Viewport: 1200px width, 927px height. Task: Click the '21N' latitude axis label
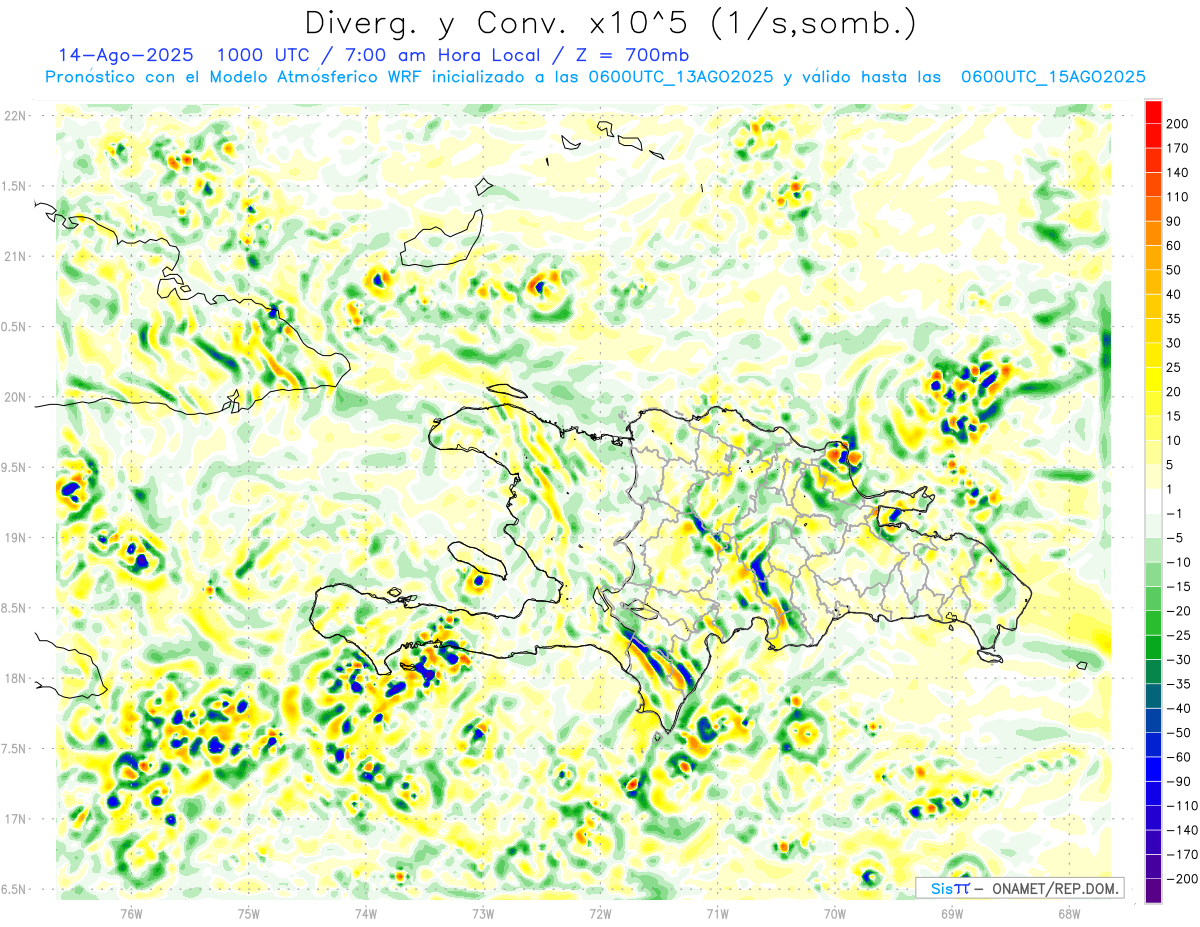14,256
